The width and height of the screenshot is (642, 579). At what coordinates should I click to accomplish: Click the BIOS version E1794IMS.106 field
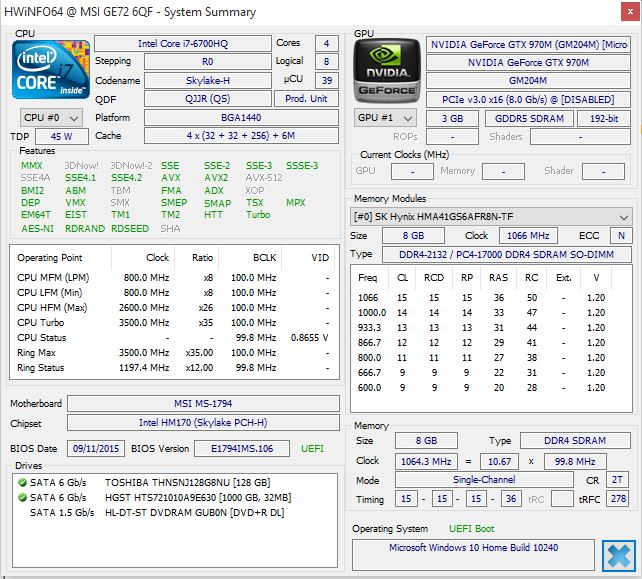(242, 448)
